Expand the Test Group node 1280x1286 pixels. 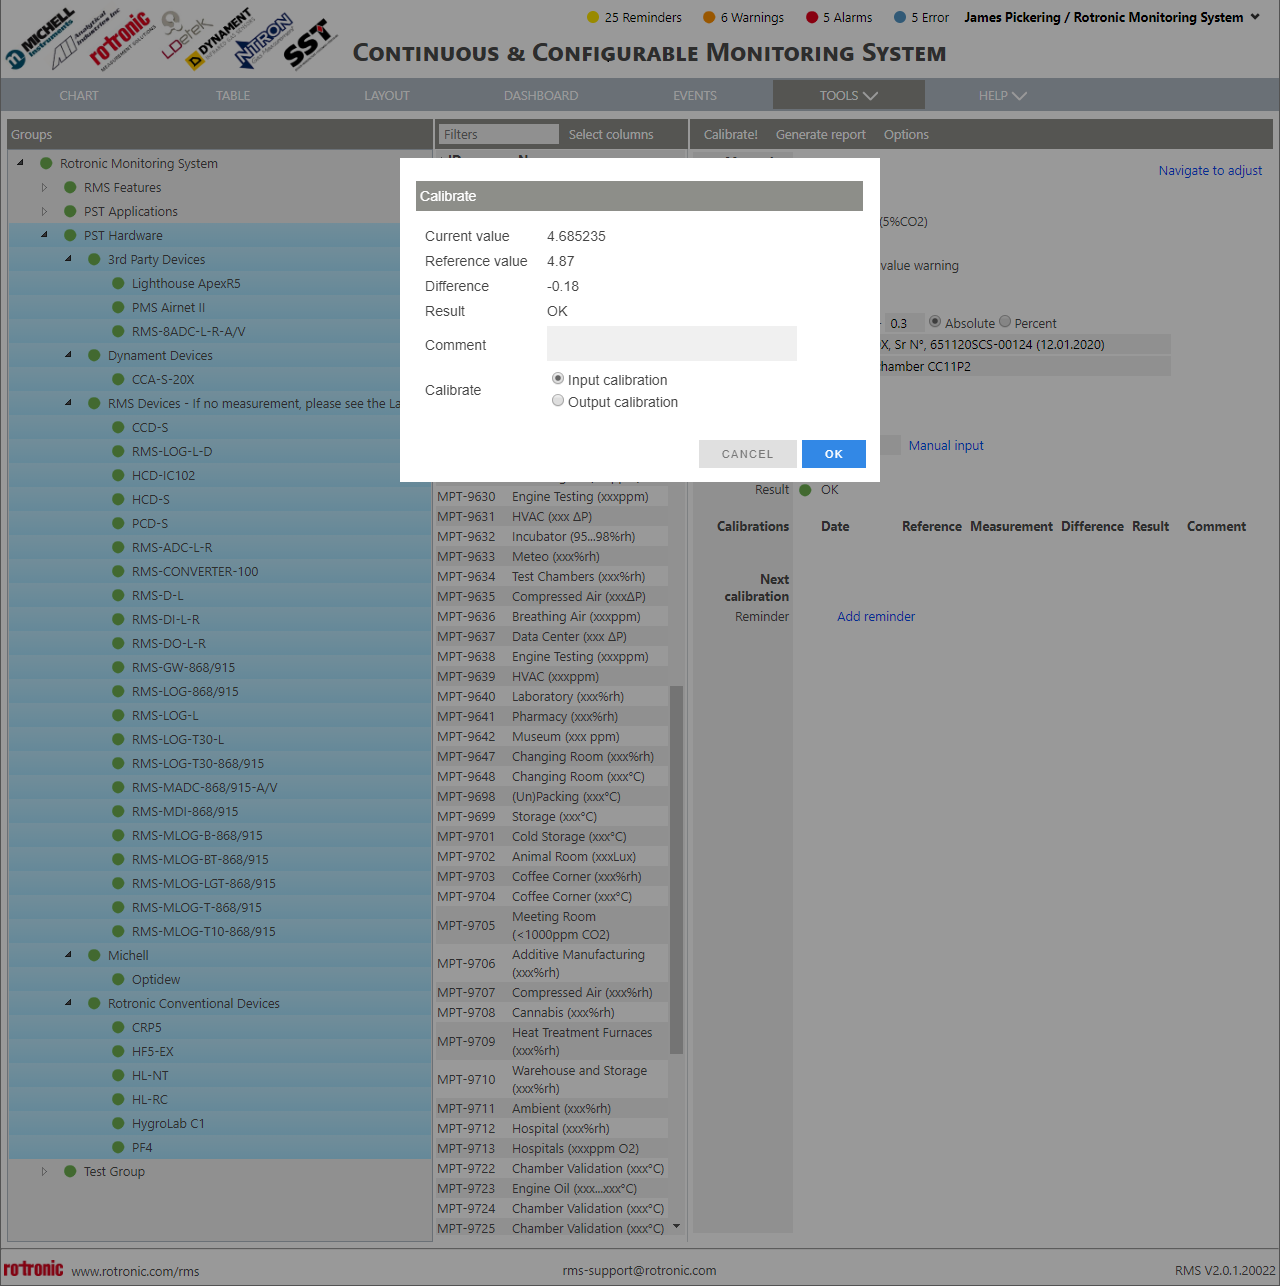44,1171
